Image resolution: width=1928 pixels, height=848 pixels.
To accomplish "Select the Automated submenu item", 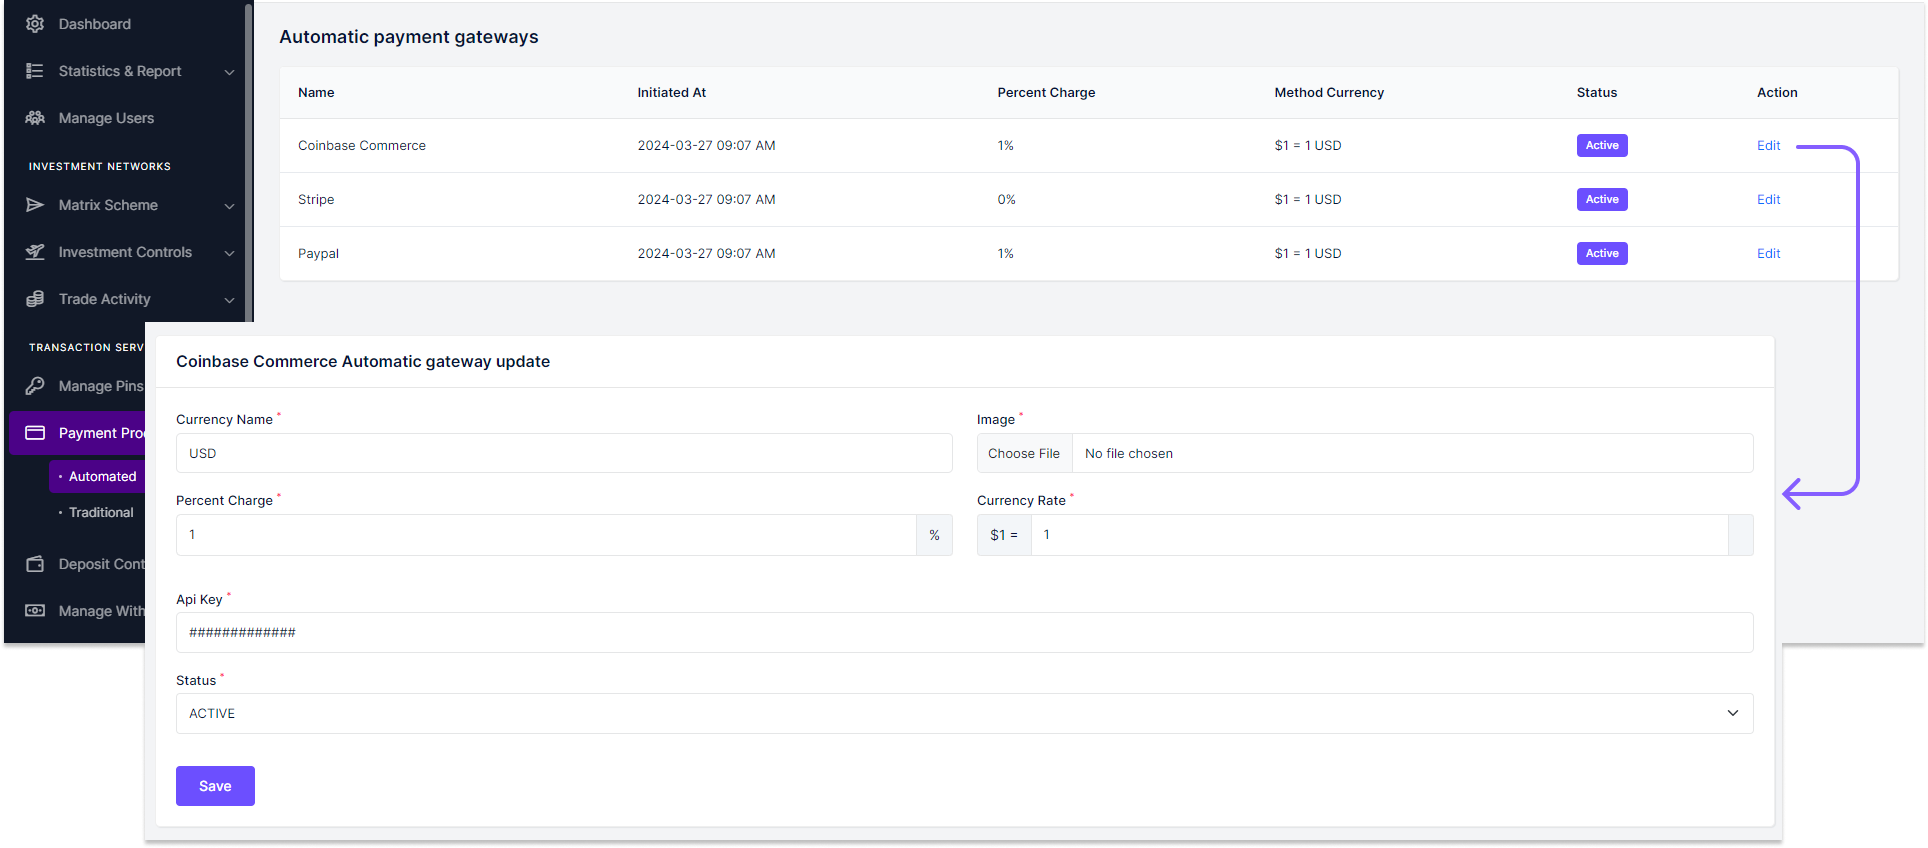I will [98, 476].
